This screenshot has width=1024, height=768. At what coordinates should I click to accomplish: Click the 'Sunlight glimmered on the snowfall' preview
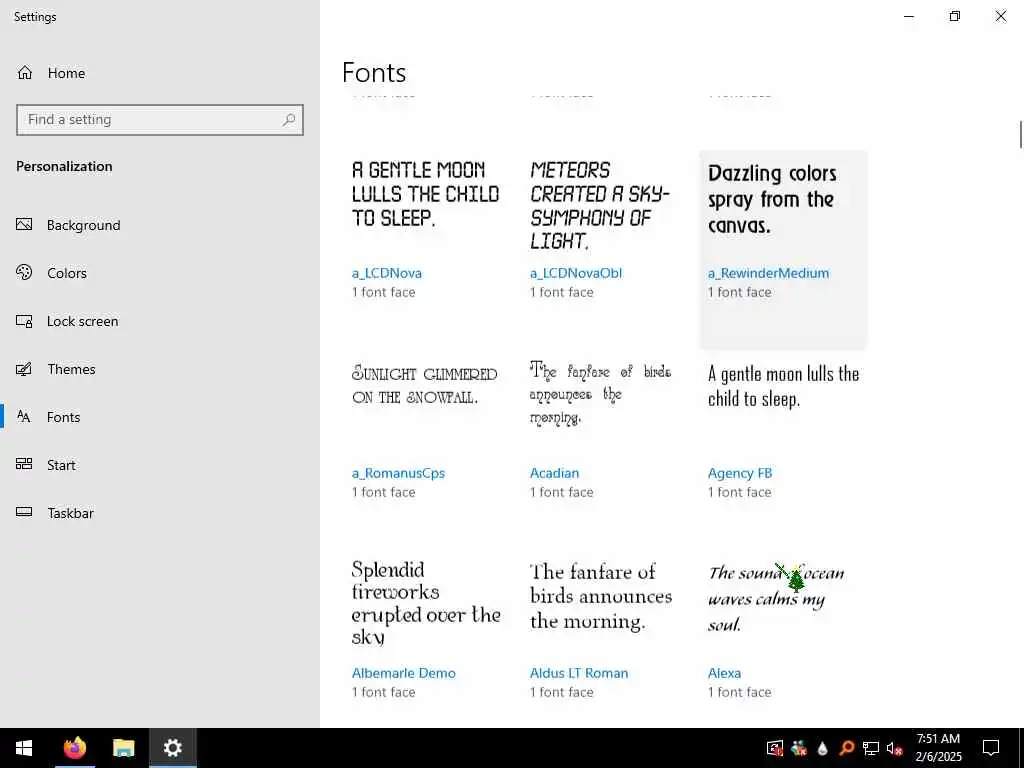(x=424, y=385)
